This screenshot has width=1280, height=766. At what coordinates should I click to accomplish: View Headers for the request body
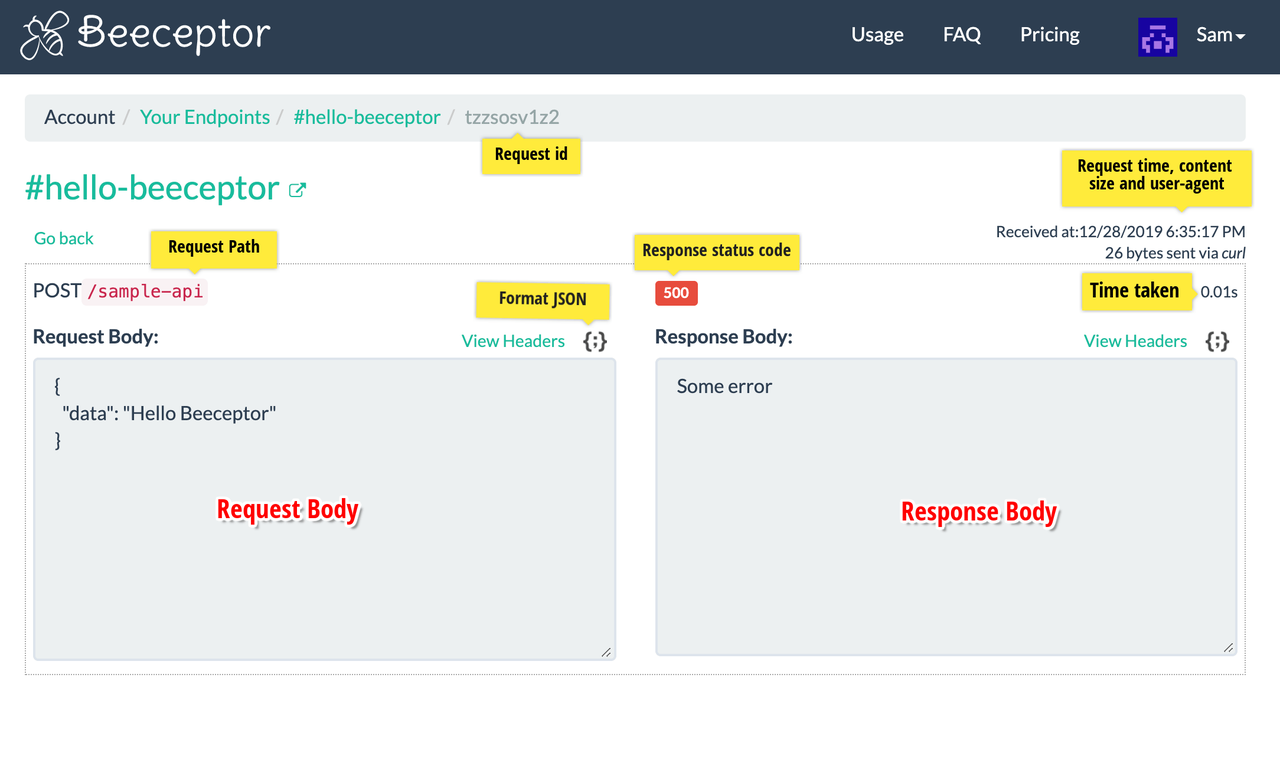[x=513, y=341]
